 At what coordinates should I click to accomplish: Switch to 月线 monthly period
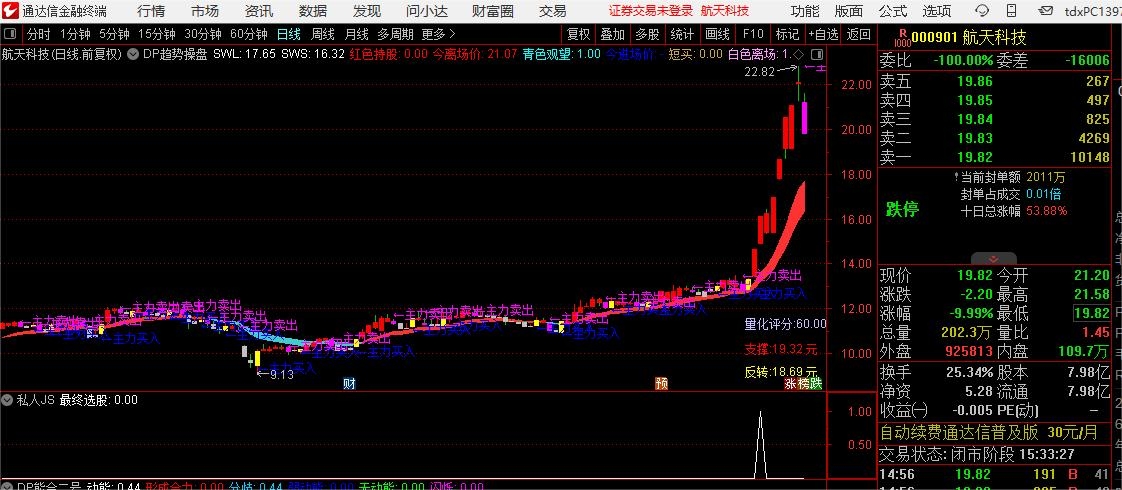point(356,34)
